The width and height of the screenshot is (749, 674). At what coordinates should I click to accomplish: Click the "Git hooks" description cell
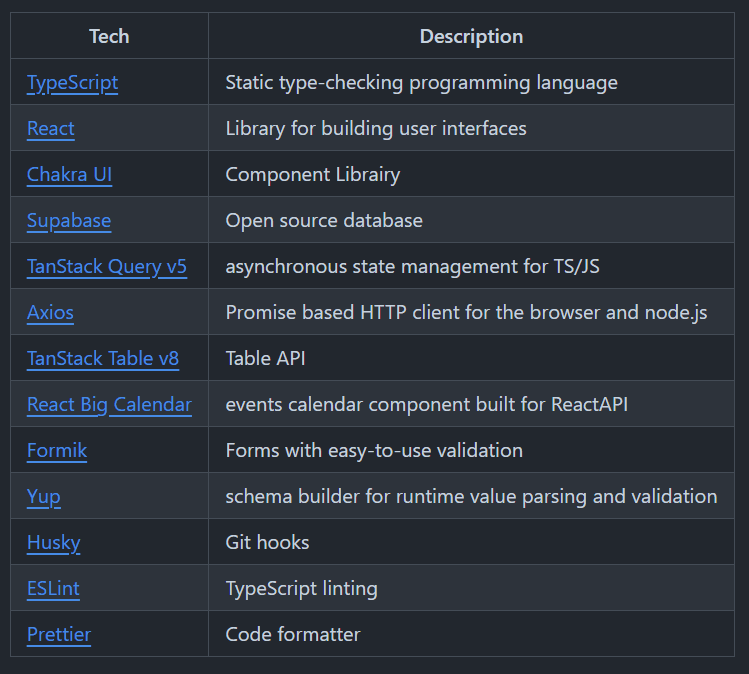click(x=471, y=542)
